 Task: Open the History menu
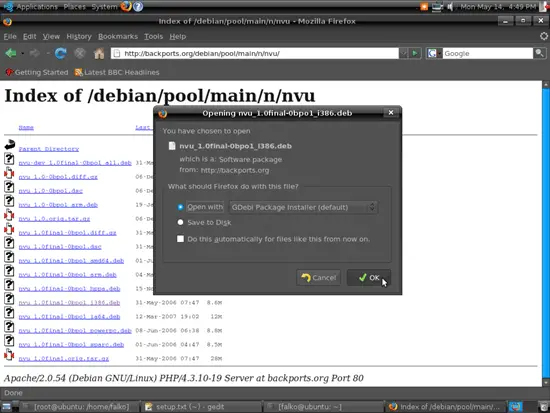click(79, 36)
